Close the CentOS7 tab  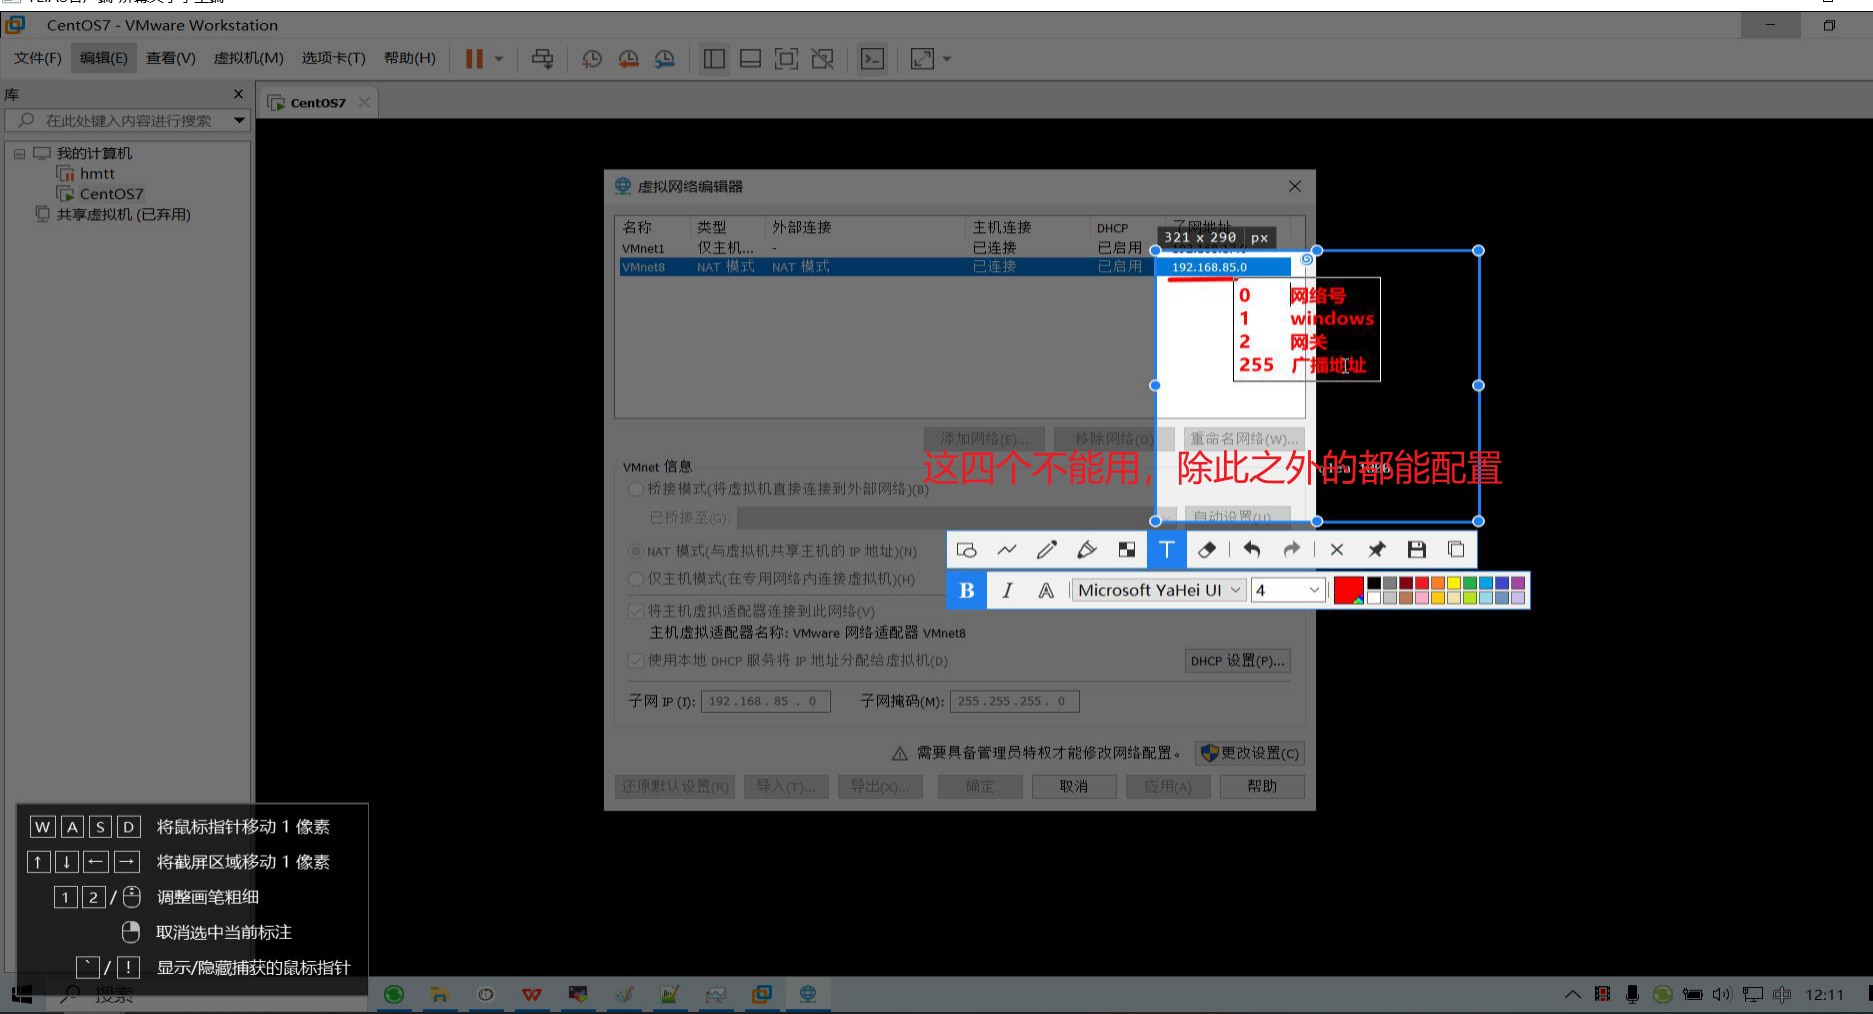[364, 102]
